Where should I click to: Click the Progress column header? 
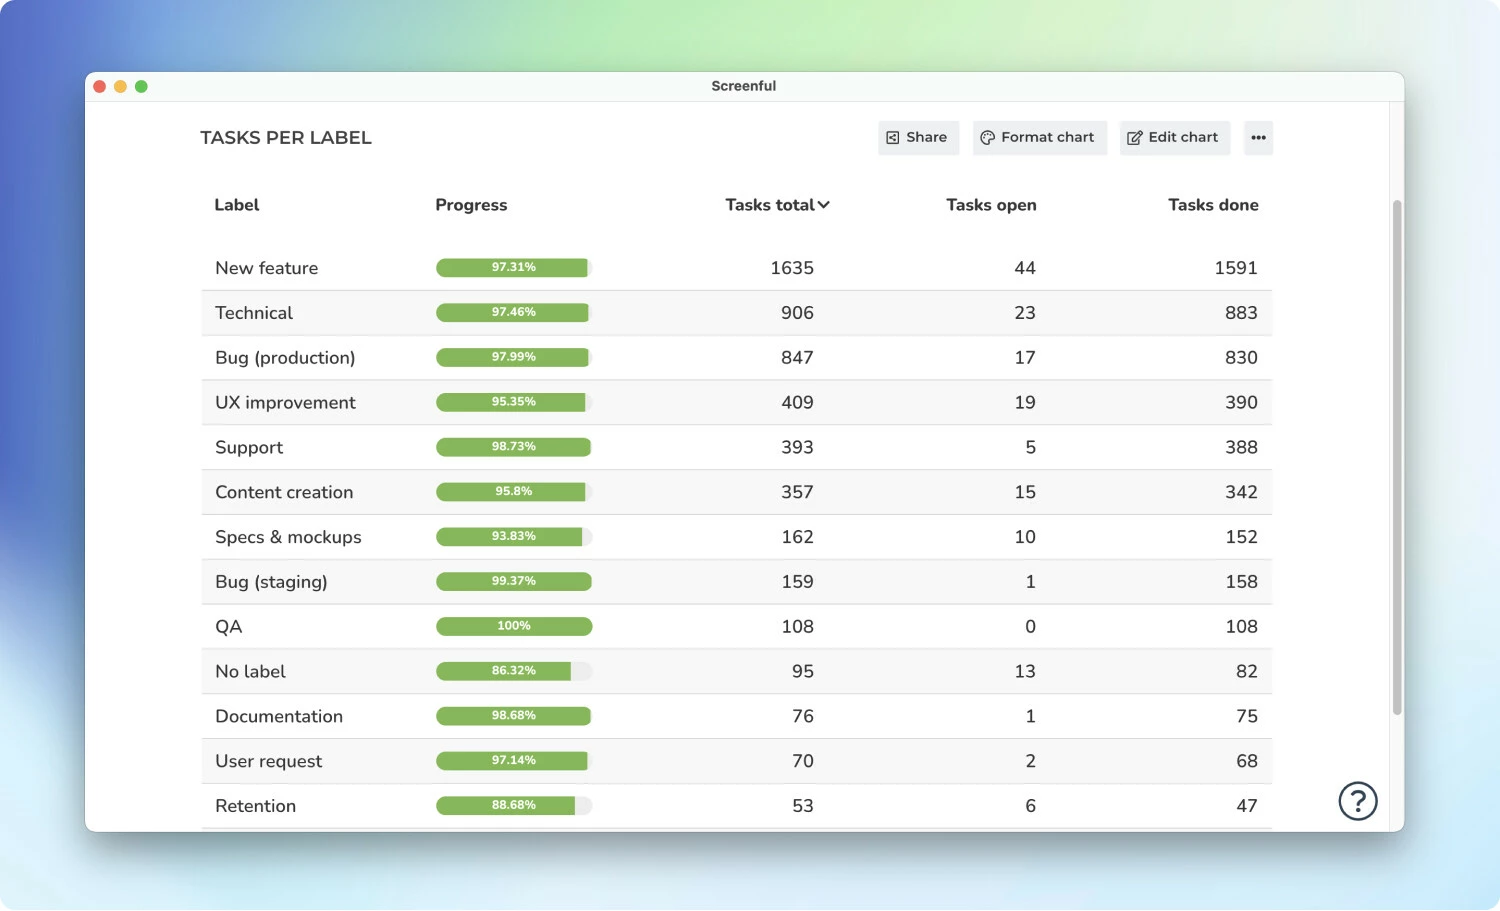[471, 205]
